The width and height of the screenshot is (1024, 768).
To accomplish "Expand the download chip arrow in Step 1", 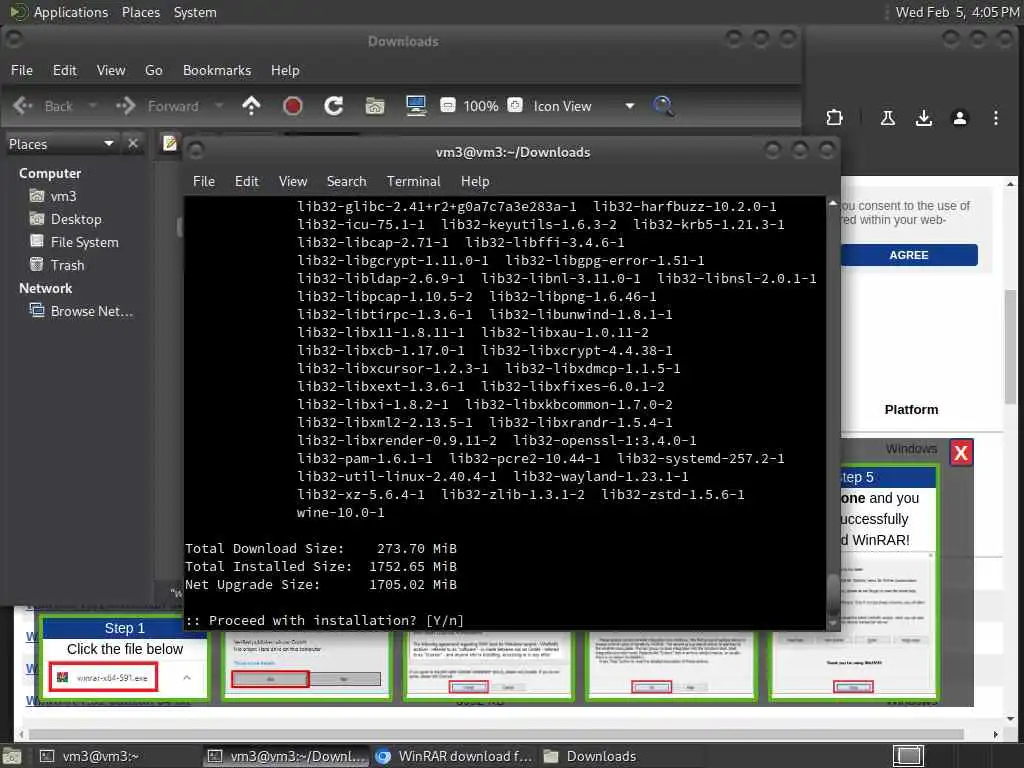I will pos(187,678).
